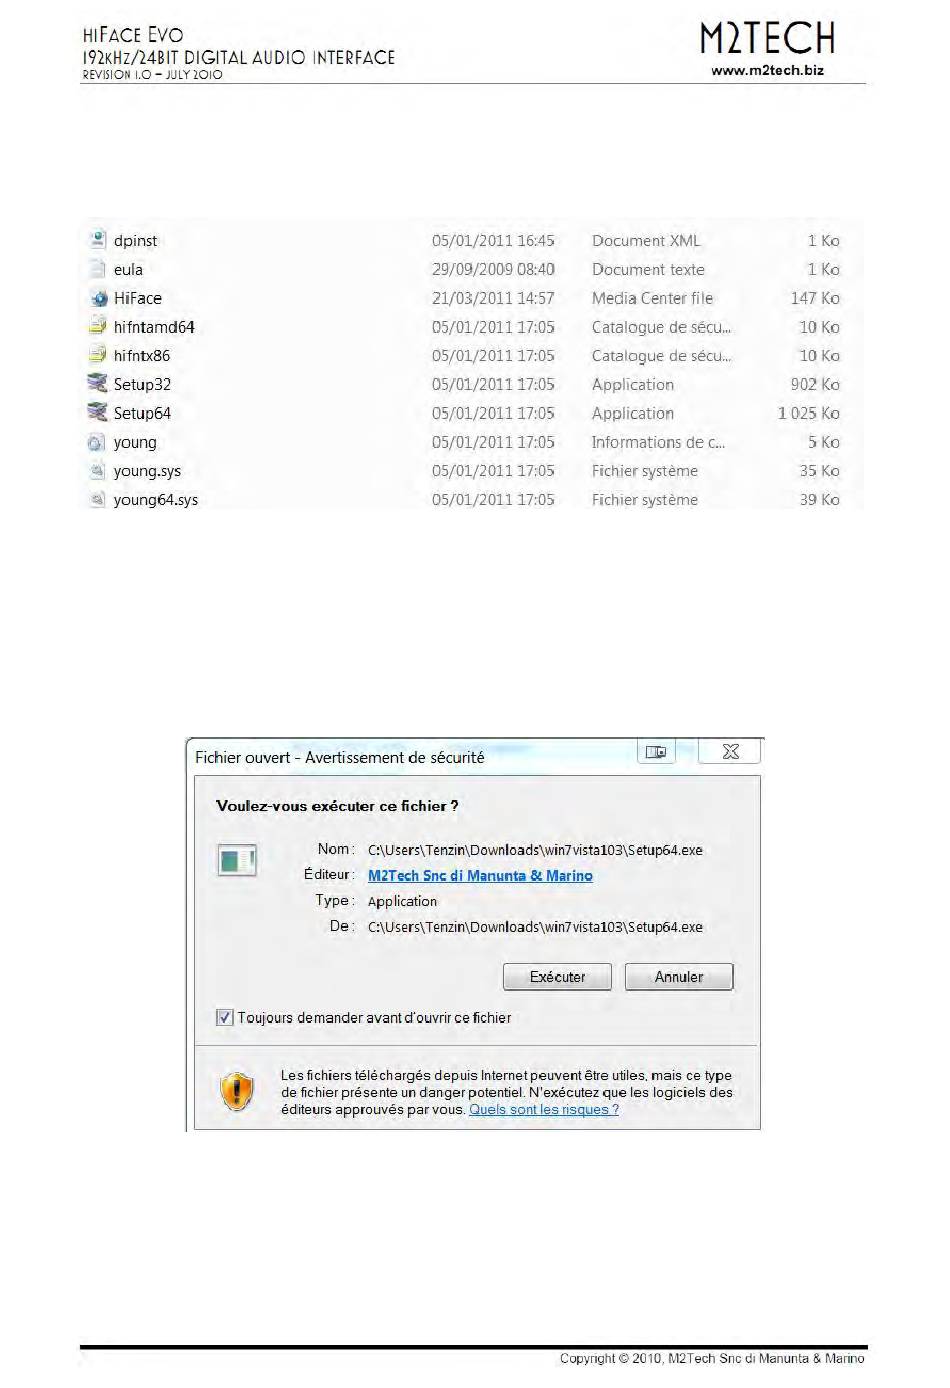950x1388 pixels.
Task: Open the M2Tech Snc di Manunta & Marino link
Action: point(480,876)
